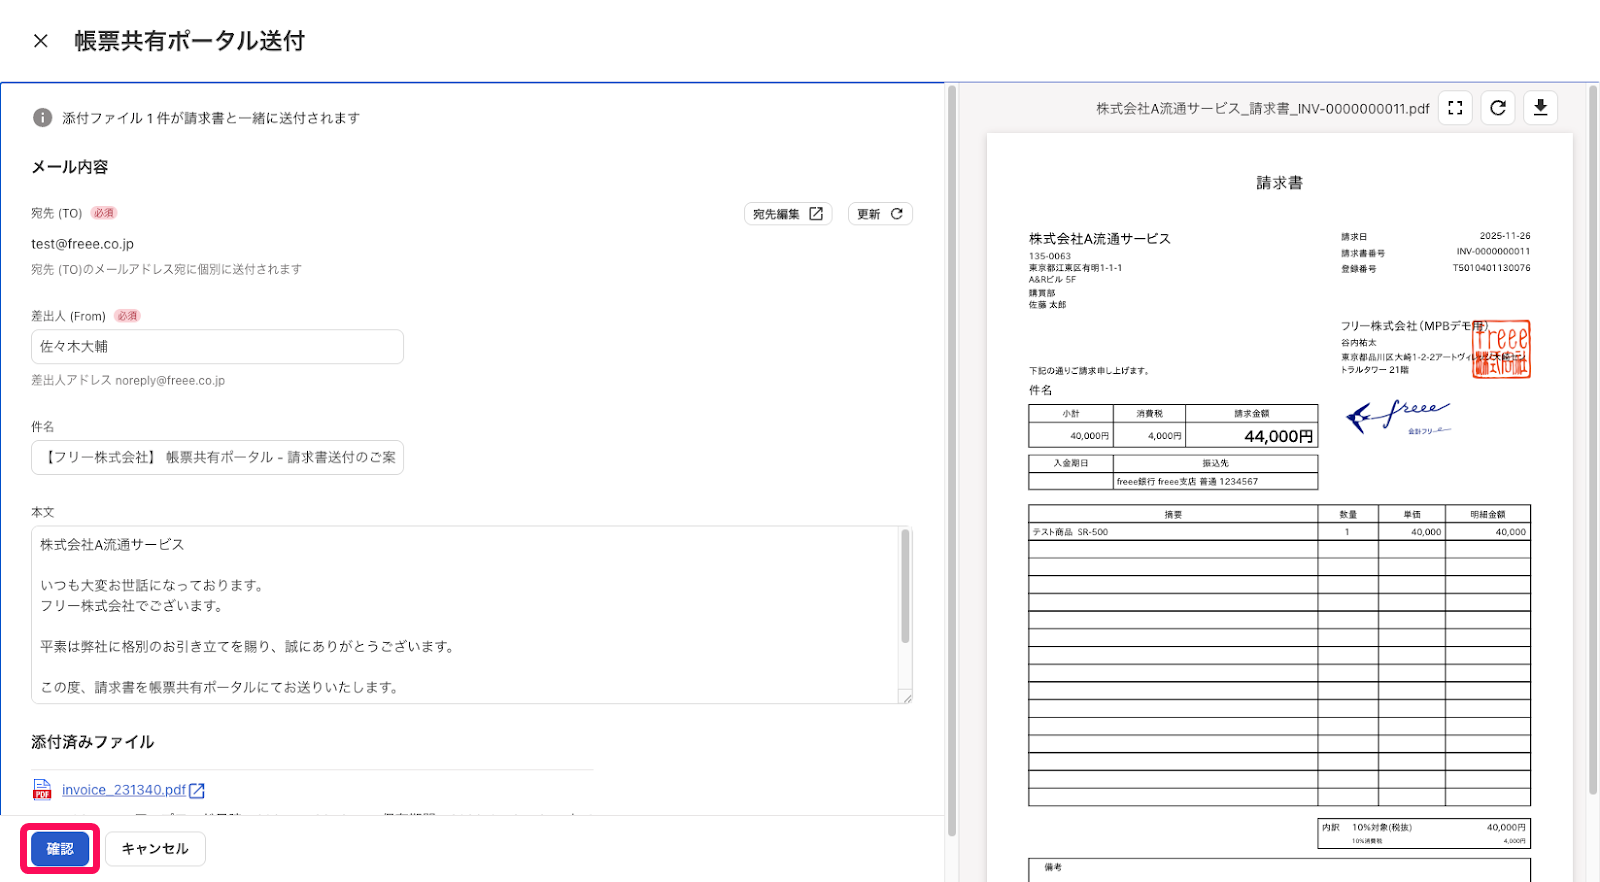Screen dimensions: 1600x882
Task: Click the form panel vertical scrollbar
Action: click(x=952, y=460)
